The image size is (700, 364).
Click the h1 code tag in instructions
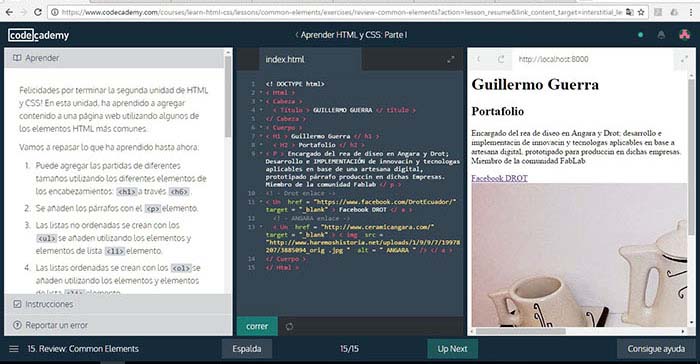[126, 192]
